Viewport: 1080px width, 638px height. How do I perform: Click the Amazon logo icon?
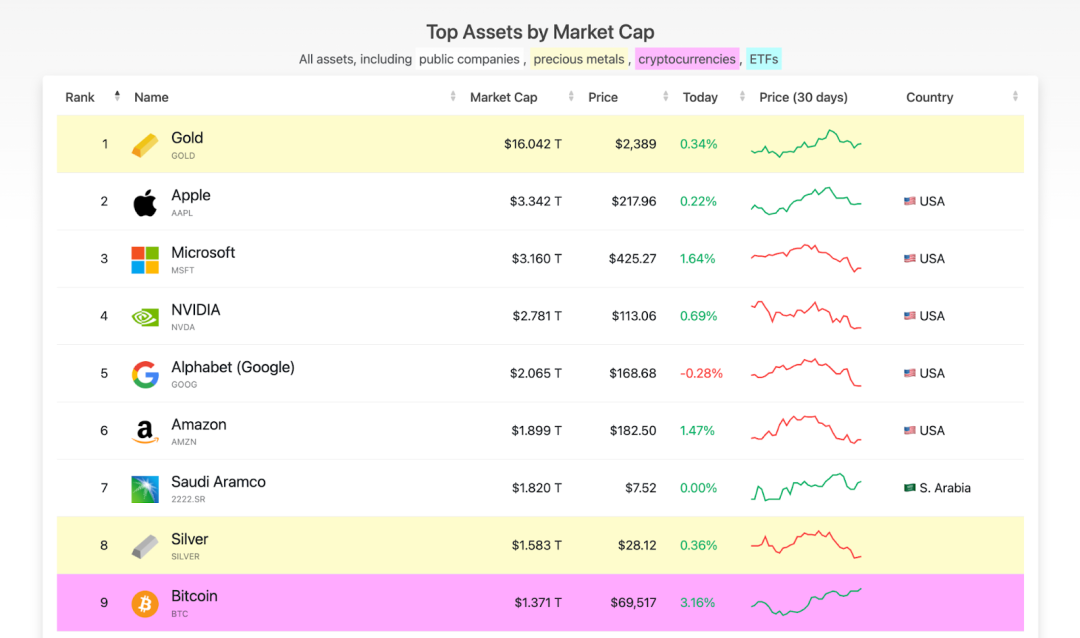(145, 432)
